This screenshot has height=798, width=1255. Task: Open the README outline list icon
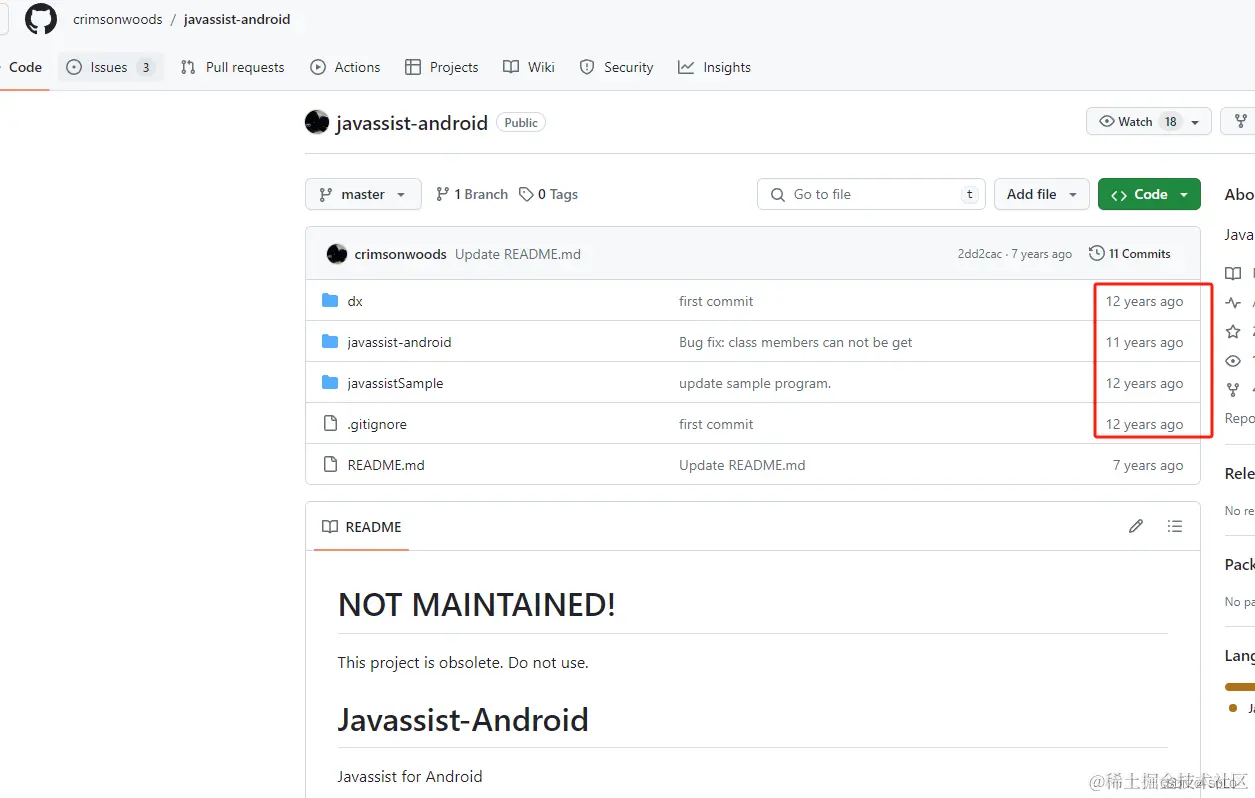pos(1175,526)
